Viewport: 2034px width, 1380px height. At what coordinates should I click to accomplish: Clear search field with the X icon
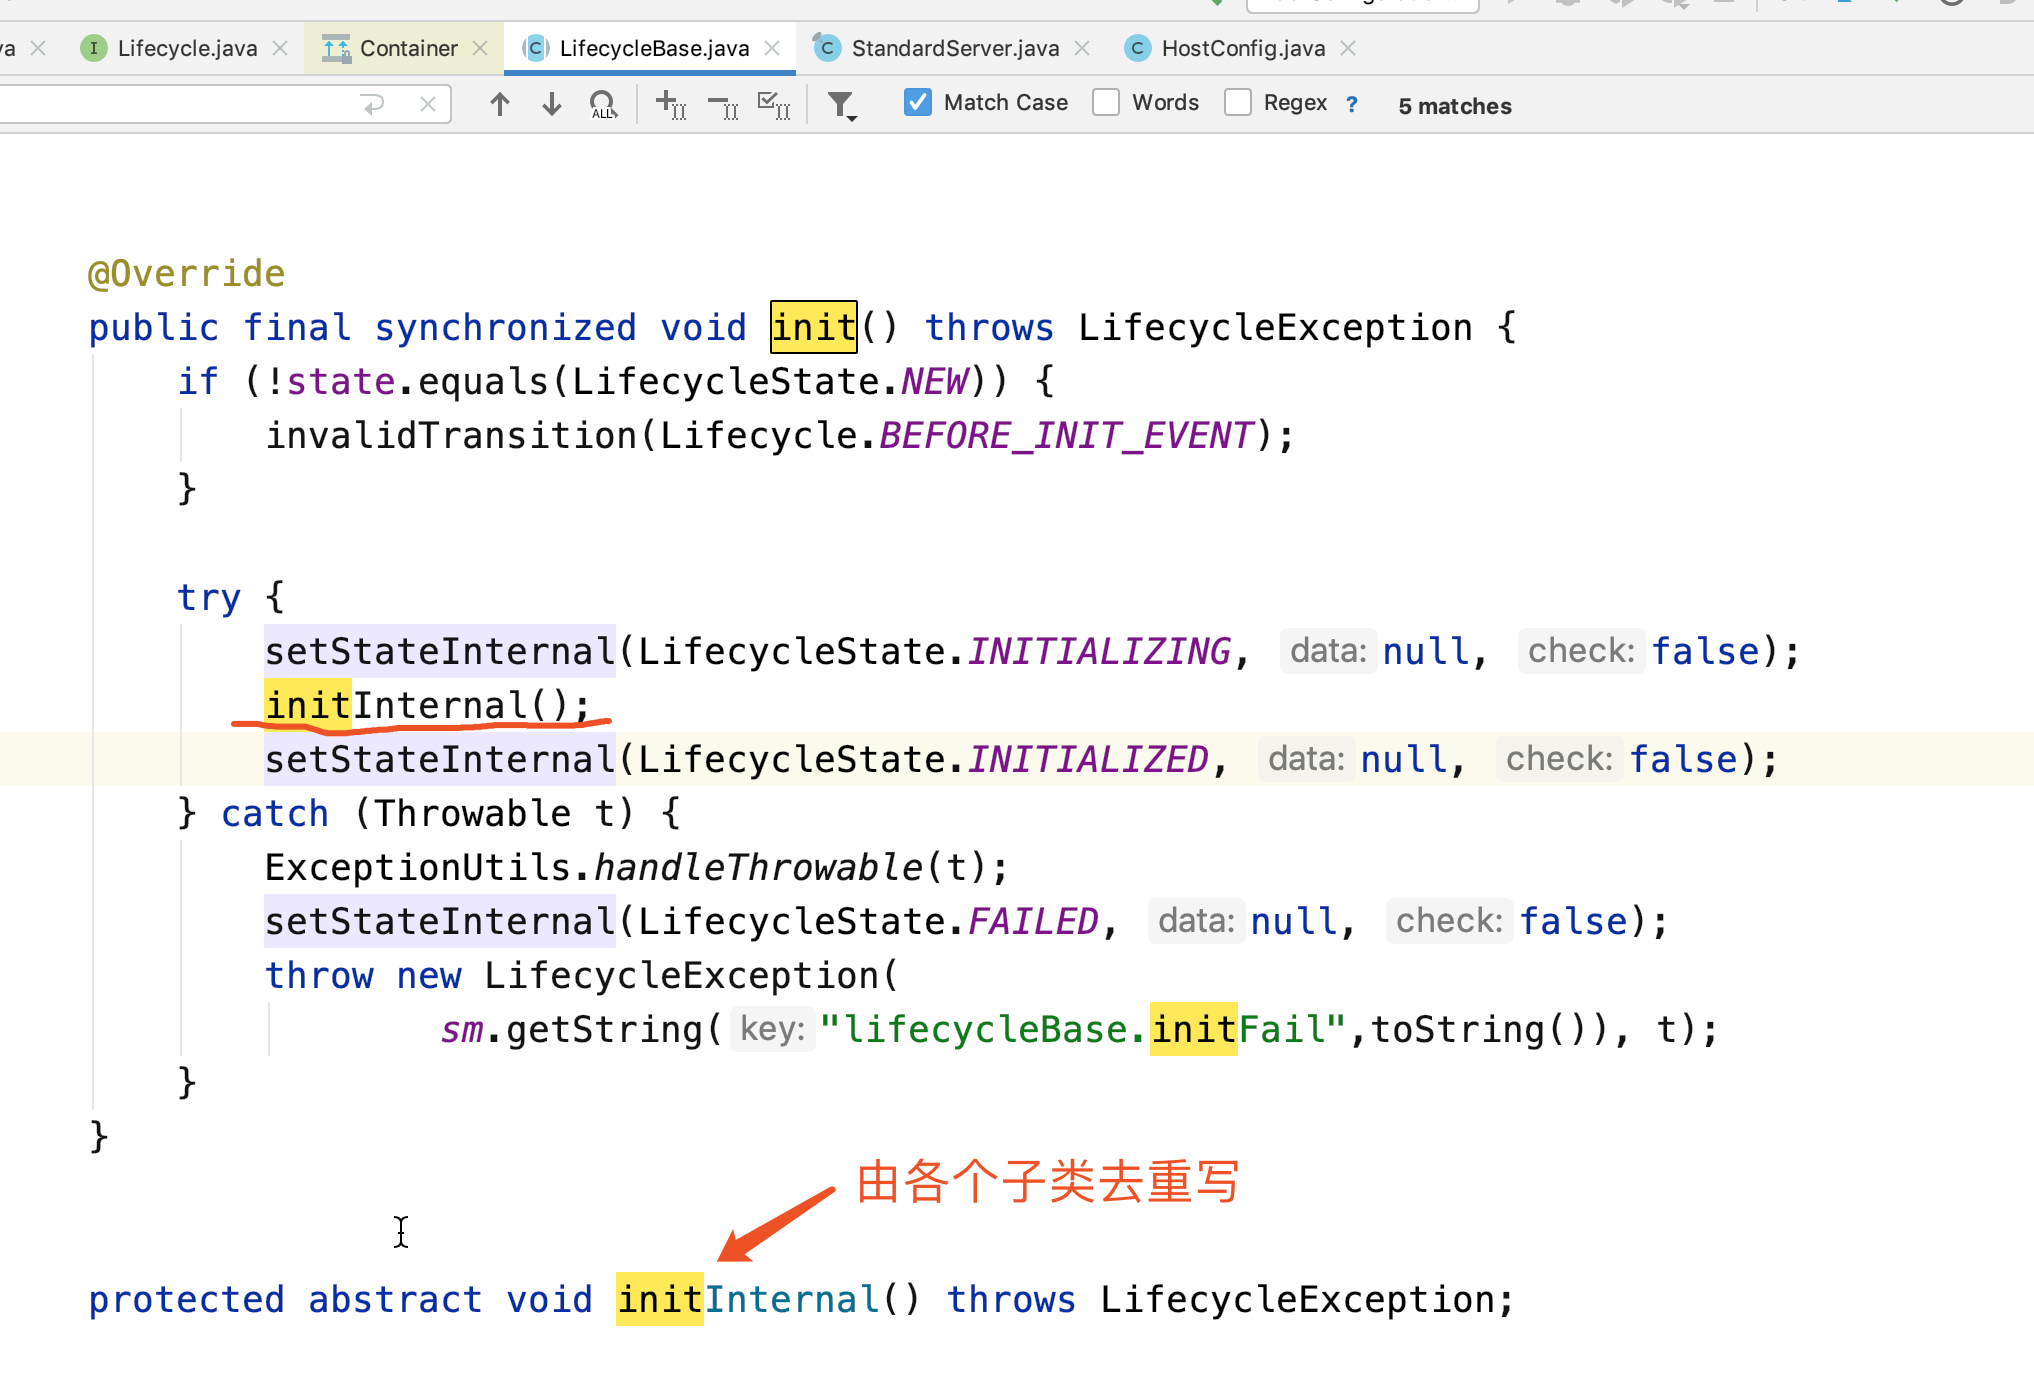click(428, 104)
